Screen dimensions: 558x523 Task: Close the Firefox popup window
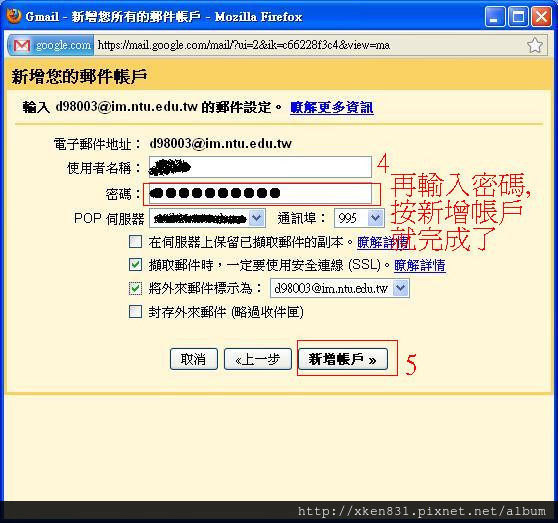[x=542, y=17]
